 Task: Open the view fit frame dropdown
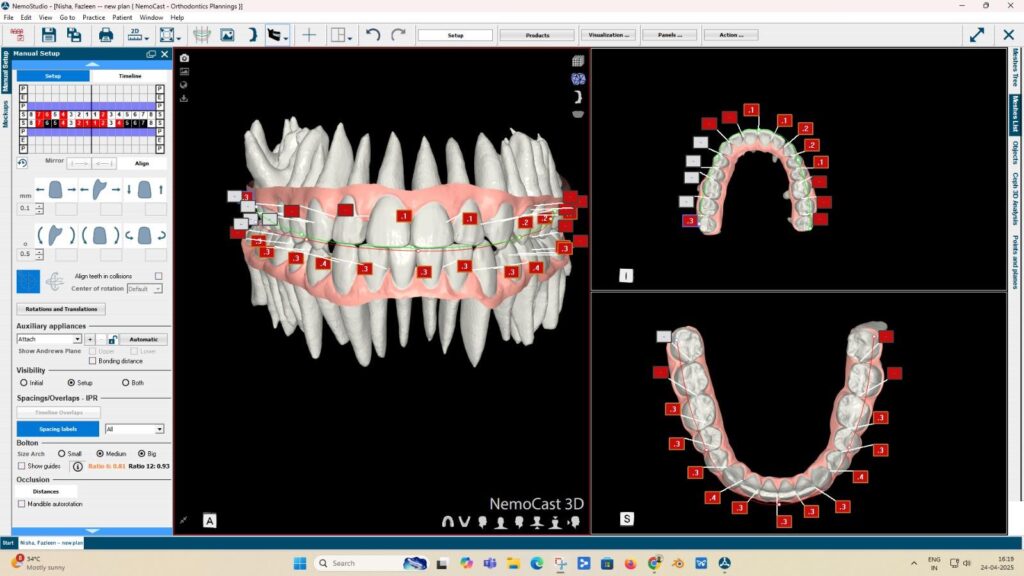pyautogui.click(x=178, y=38)
